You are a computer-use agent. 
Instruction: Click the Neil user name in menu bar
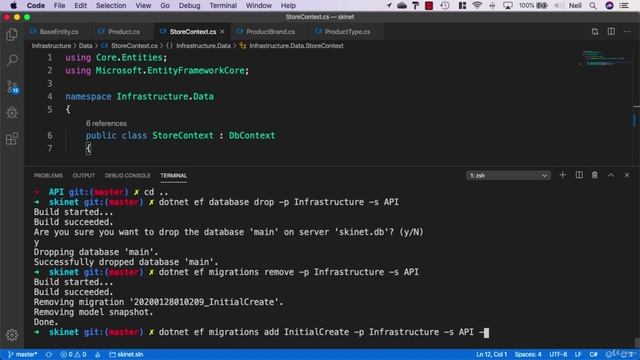click(x=575, y=5)
